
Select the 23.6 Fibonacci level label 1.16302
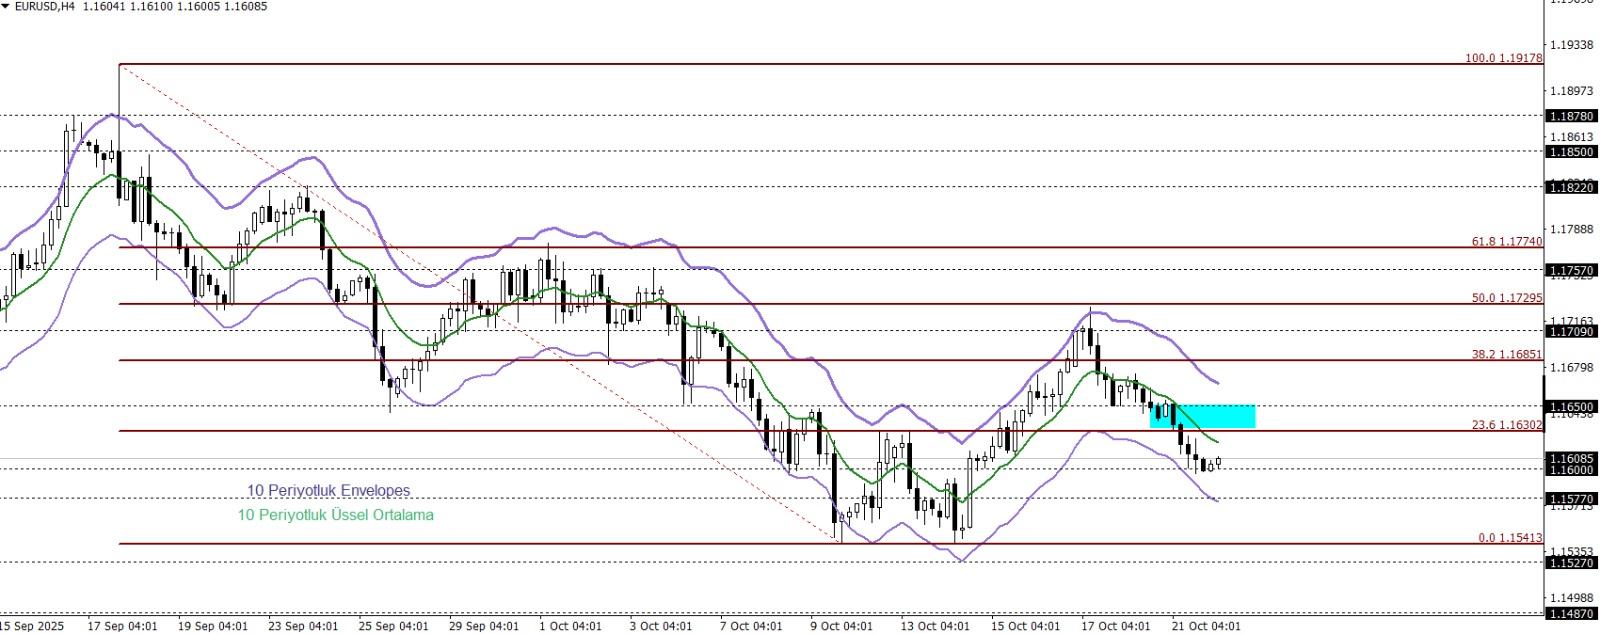[x=1507, y=425]
